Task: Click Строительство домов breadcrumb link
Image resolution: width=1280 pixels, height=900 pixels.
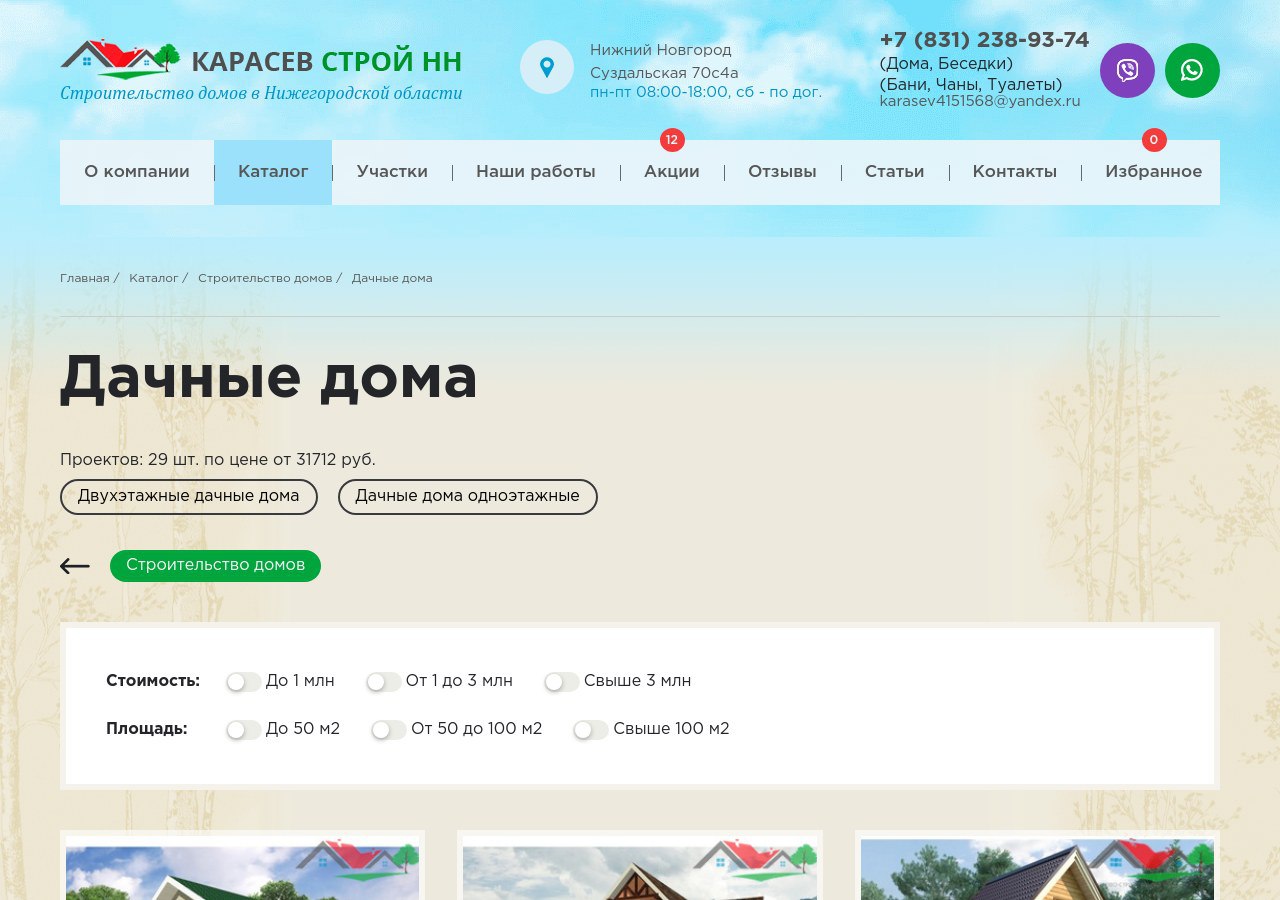Action: tap(265, 278)
